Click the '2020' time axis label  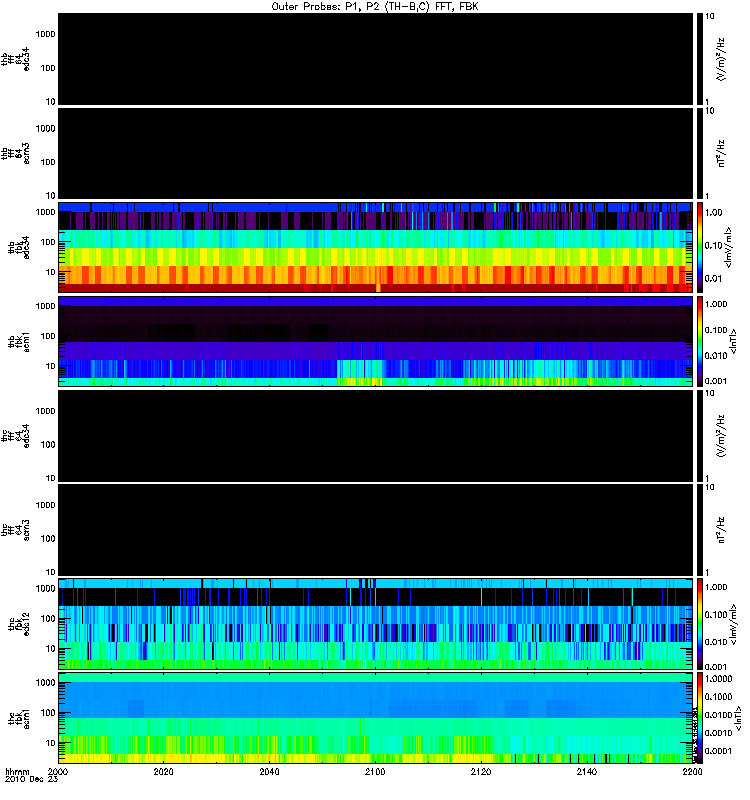[x=163, y=772]
